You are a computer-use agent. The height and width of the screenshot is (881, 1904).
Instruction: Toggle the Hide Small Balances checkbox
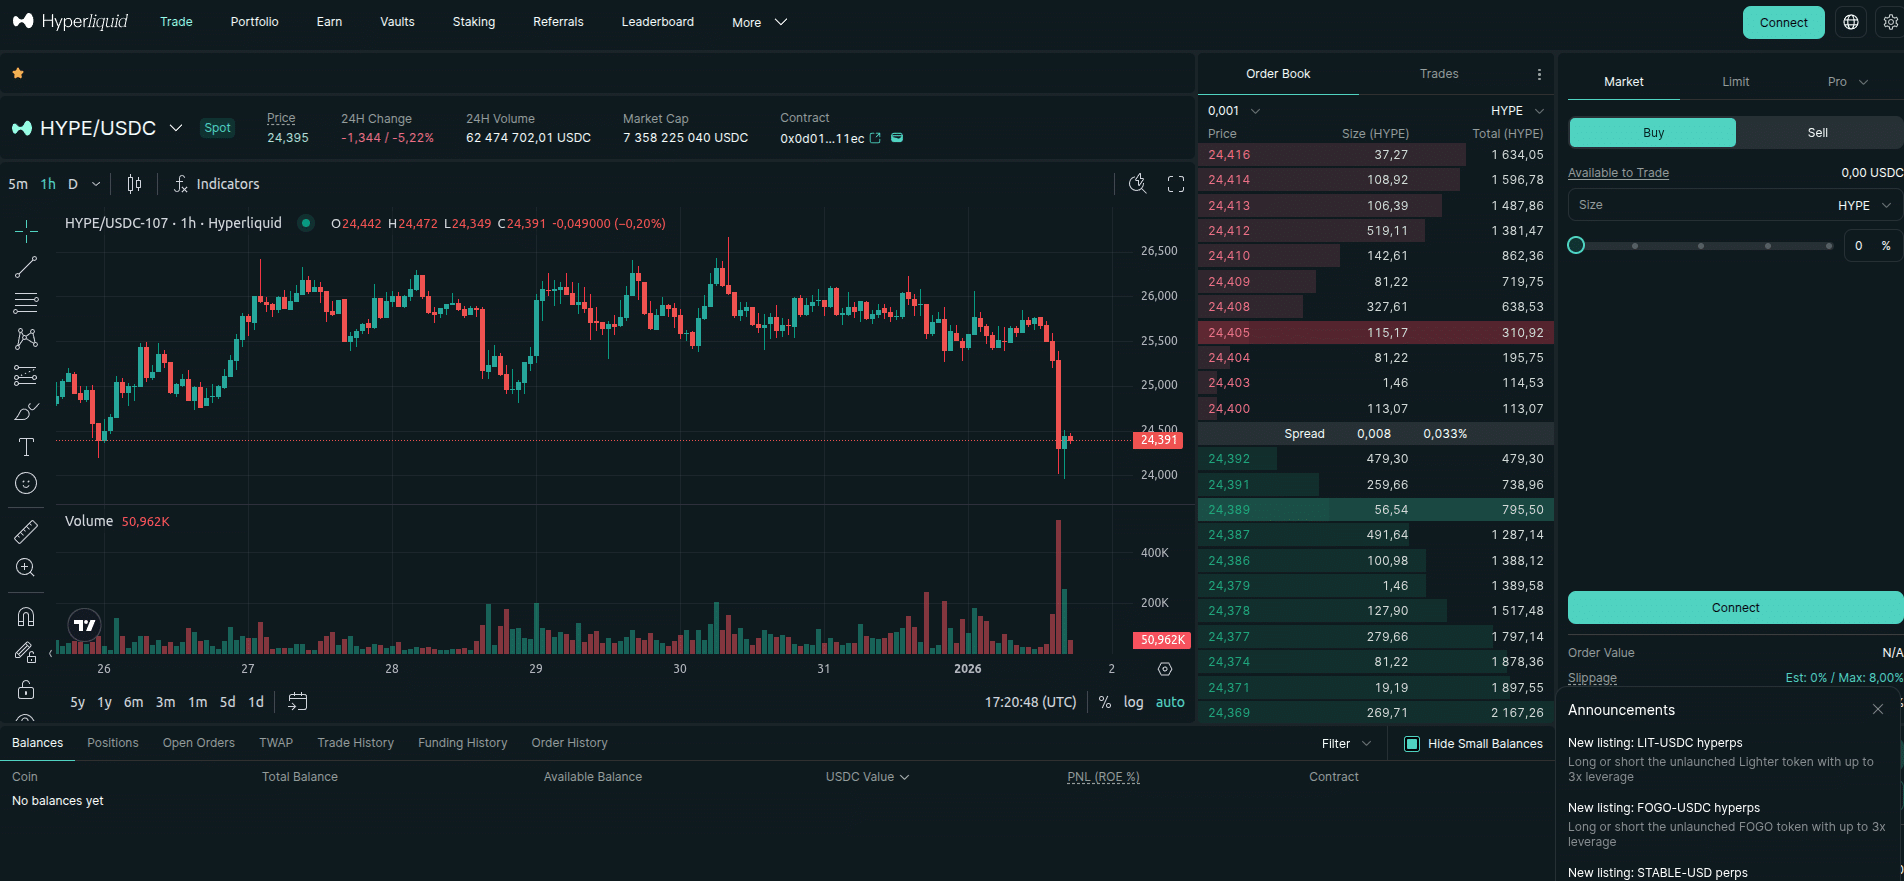point(1412,744)
